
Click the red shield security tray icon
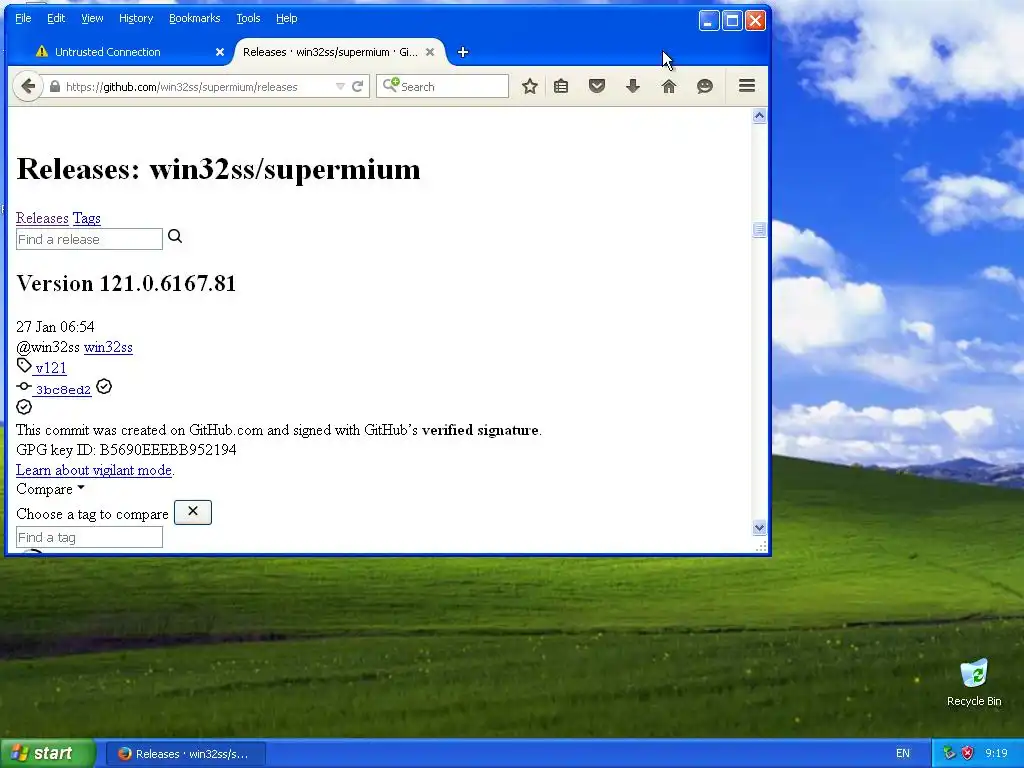coord(967,753)
